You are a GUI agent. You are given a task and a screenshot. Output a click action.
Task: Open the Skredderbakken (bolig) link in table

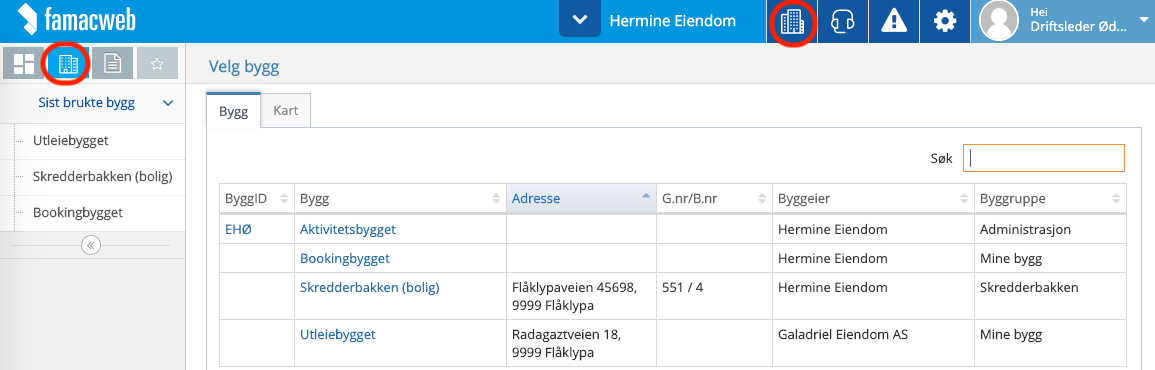(x=369, y=288)
